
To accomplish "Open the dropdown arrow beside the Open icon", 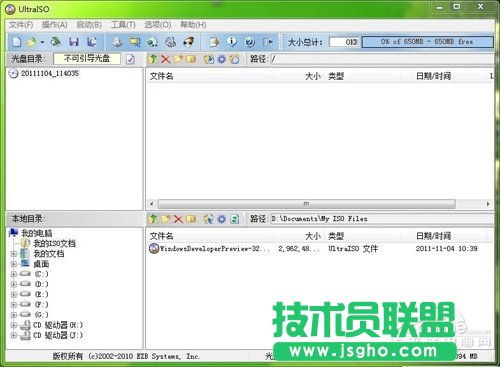I will (x=42, y=42).
